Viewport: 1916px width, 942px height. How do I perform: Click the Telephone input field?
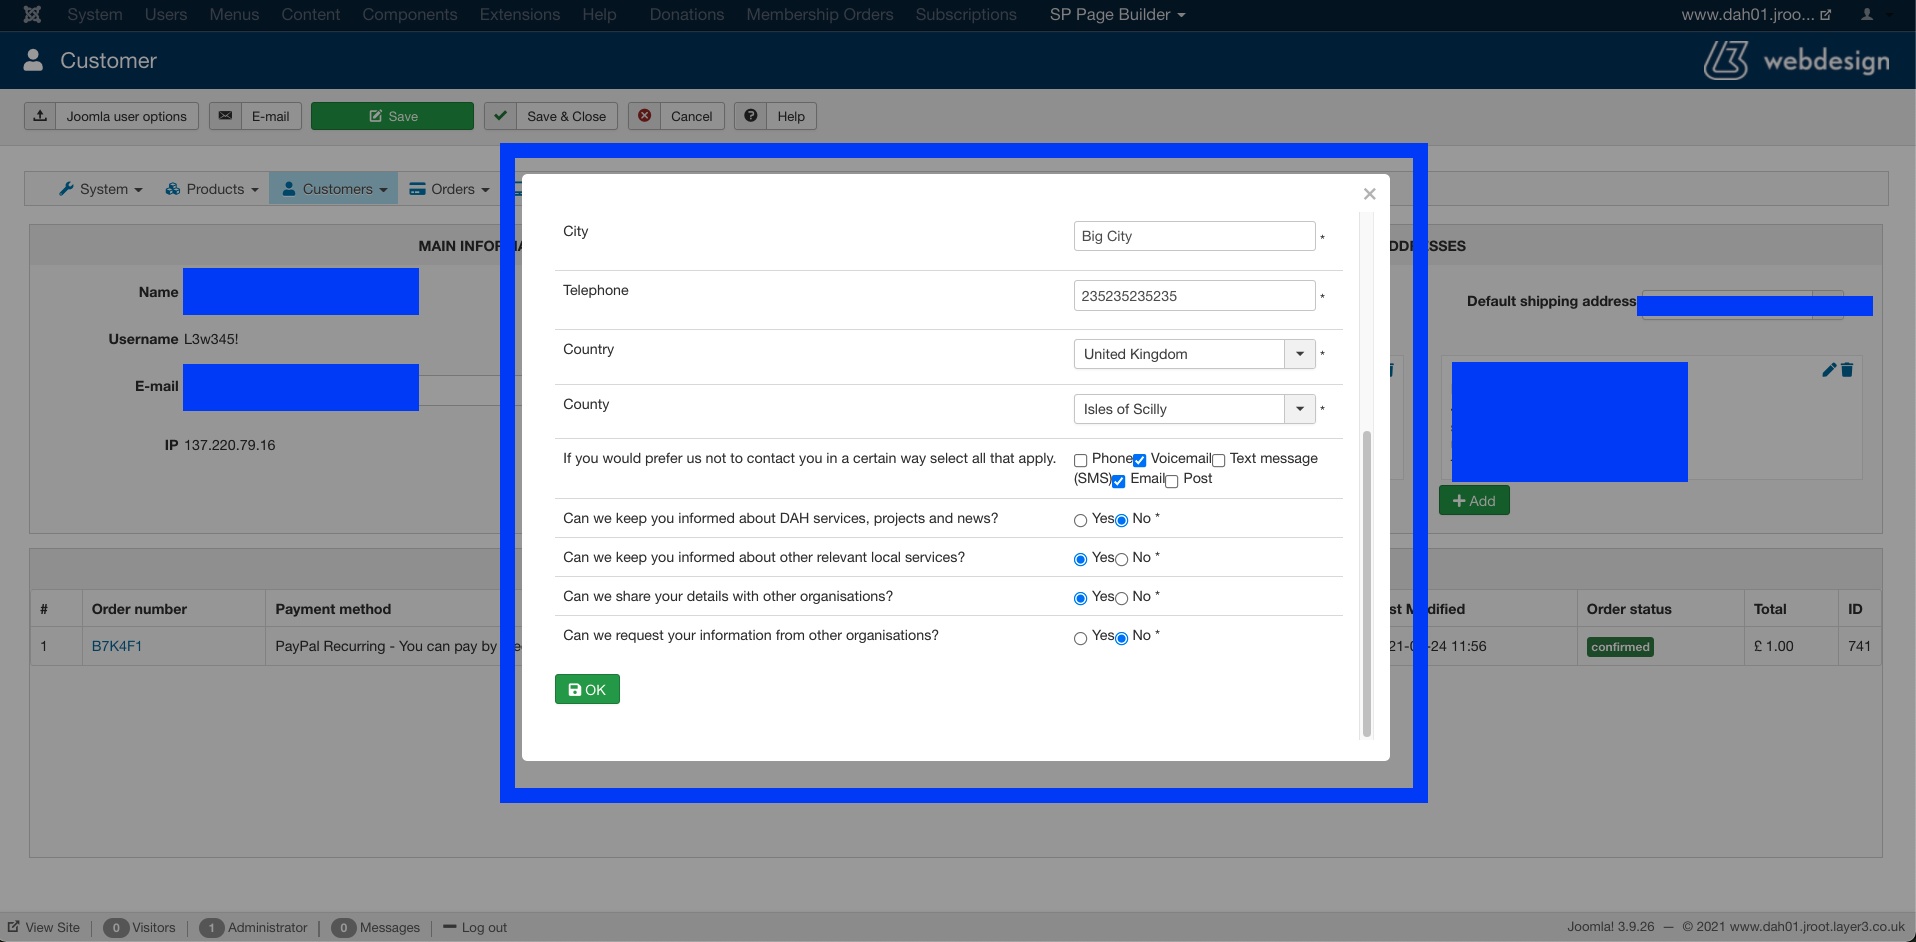click(1193, 296)
